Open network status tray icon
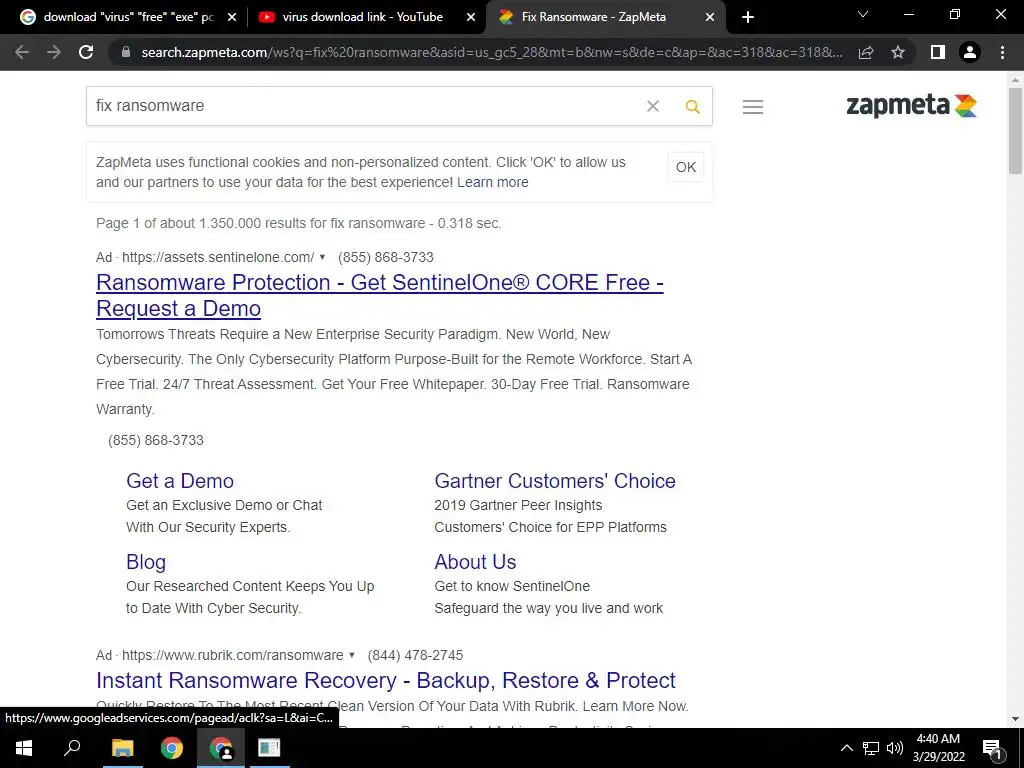This screenshot has width=1024, height=768. coord(871,748)
